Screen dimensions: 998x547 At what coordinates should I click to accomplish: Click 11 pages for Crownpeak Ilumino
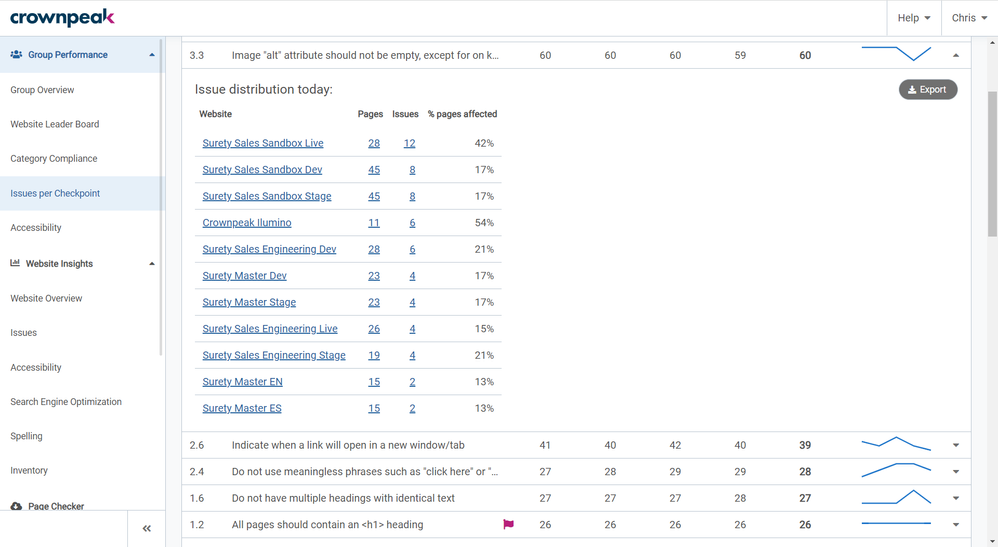[x=374, y=223]
